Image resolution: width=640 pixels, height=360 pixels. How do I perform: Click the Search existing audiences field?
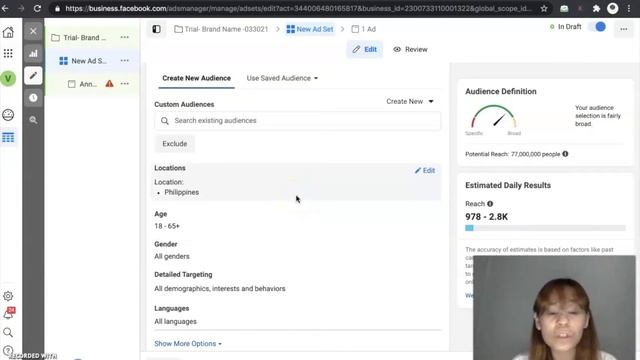pos(298,120)
